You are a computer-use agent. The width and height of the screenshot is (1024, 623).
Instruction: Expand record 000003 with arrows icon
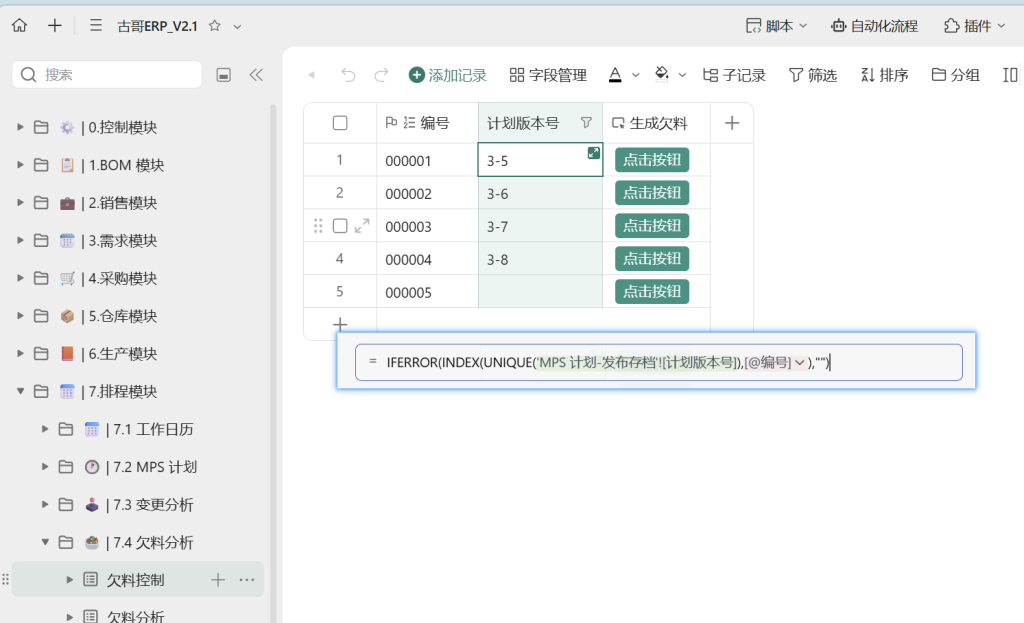362,226
